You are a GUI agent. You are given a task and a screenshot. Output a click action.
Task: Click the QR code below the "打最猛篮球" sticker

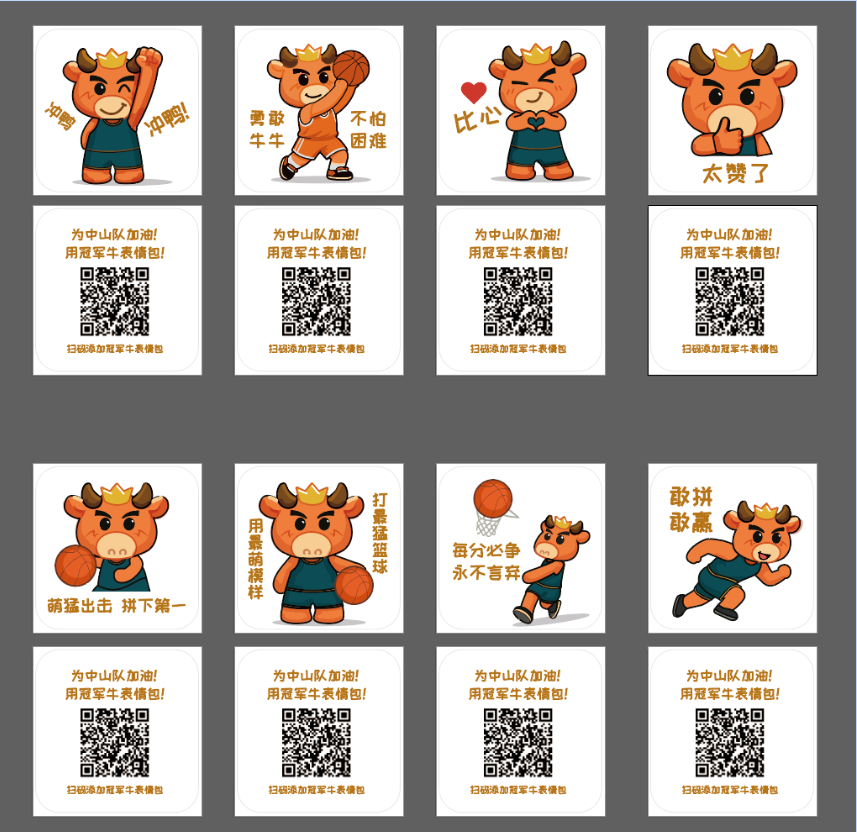click(316, 743)
